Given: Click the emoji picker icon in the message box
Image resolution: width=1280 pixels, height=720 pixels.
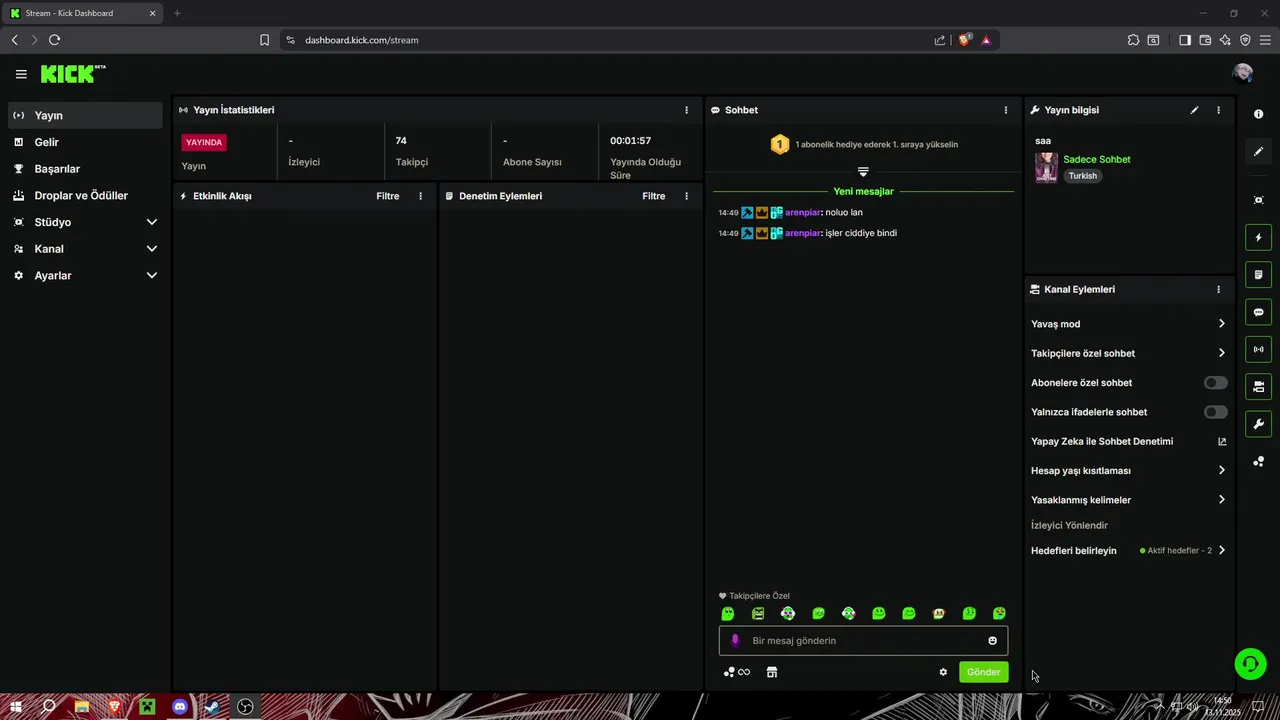Looking at the screenshot, I should coord(993,641).
